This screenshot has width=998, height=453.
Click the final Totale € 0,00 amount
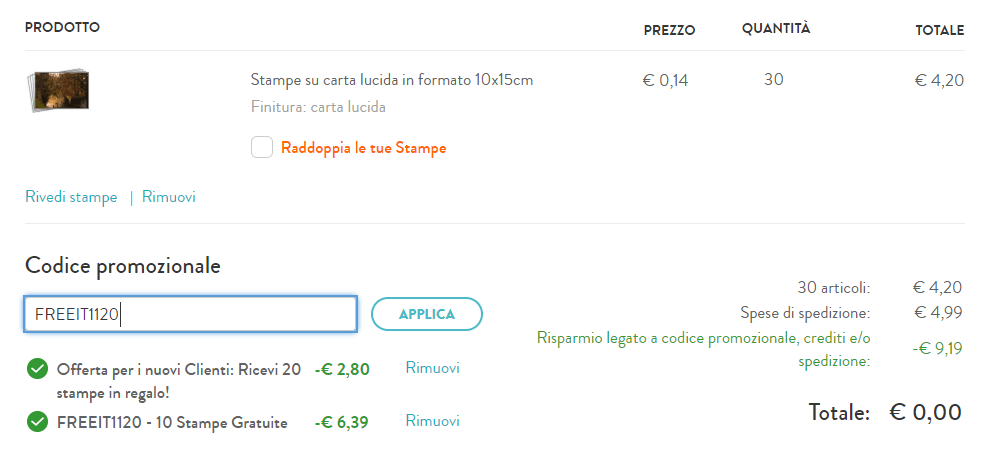[924, 412]
